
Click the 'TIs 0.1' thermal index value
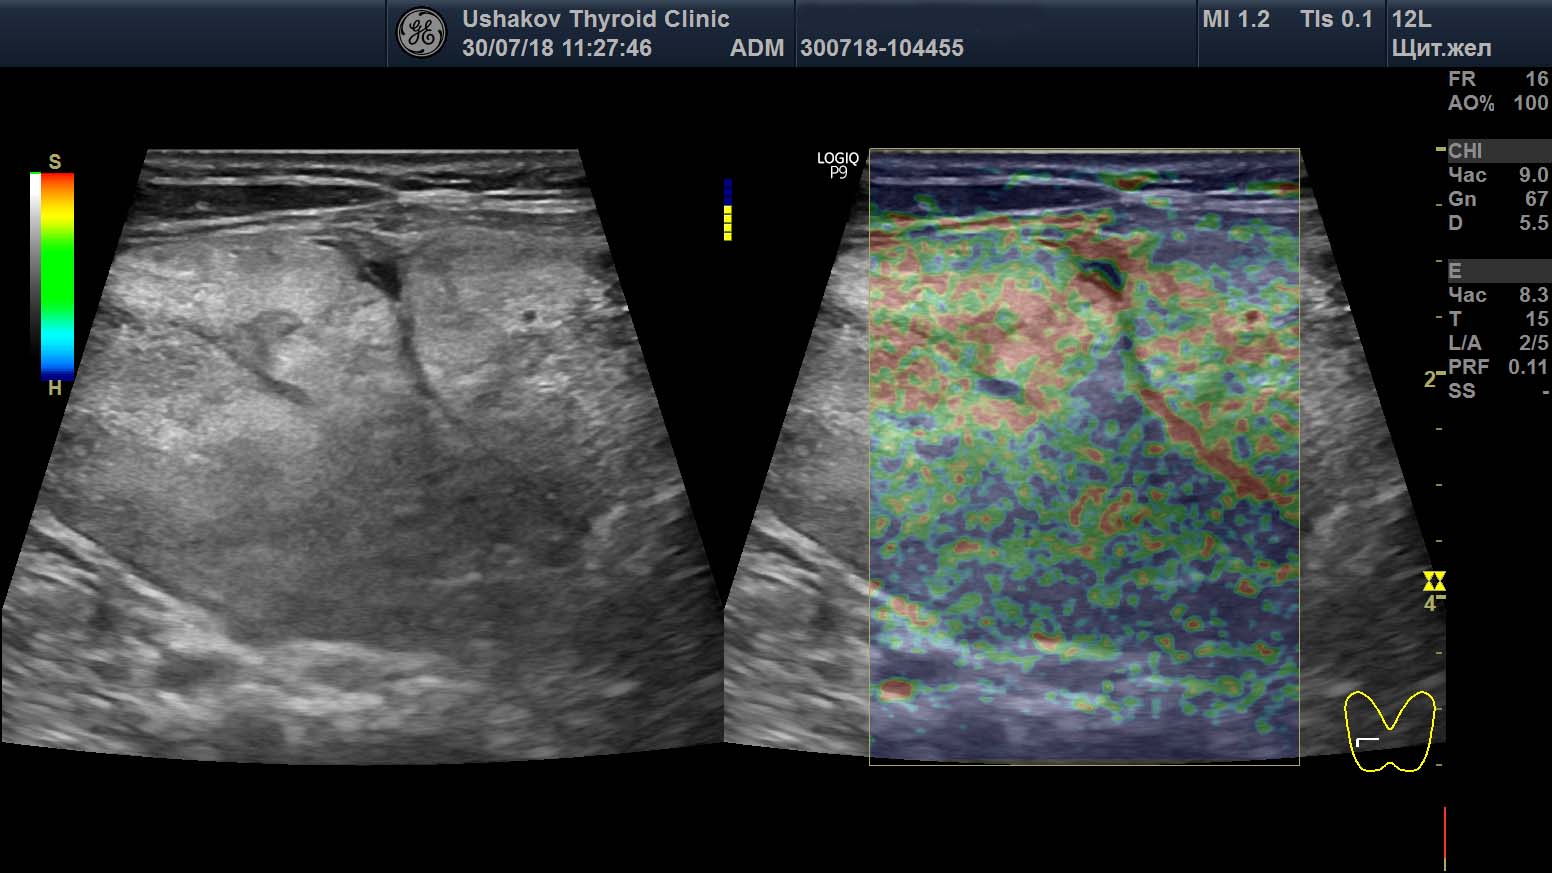coord(1336,19)
